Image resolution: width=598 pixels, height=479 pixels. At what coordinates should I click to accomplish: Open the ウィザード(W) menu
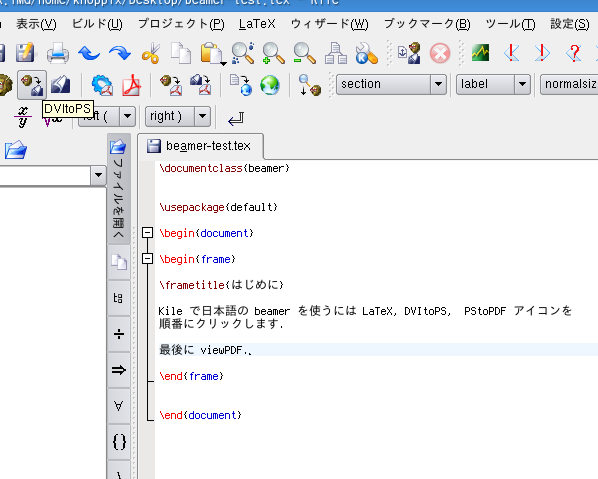[330, 24]
